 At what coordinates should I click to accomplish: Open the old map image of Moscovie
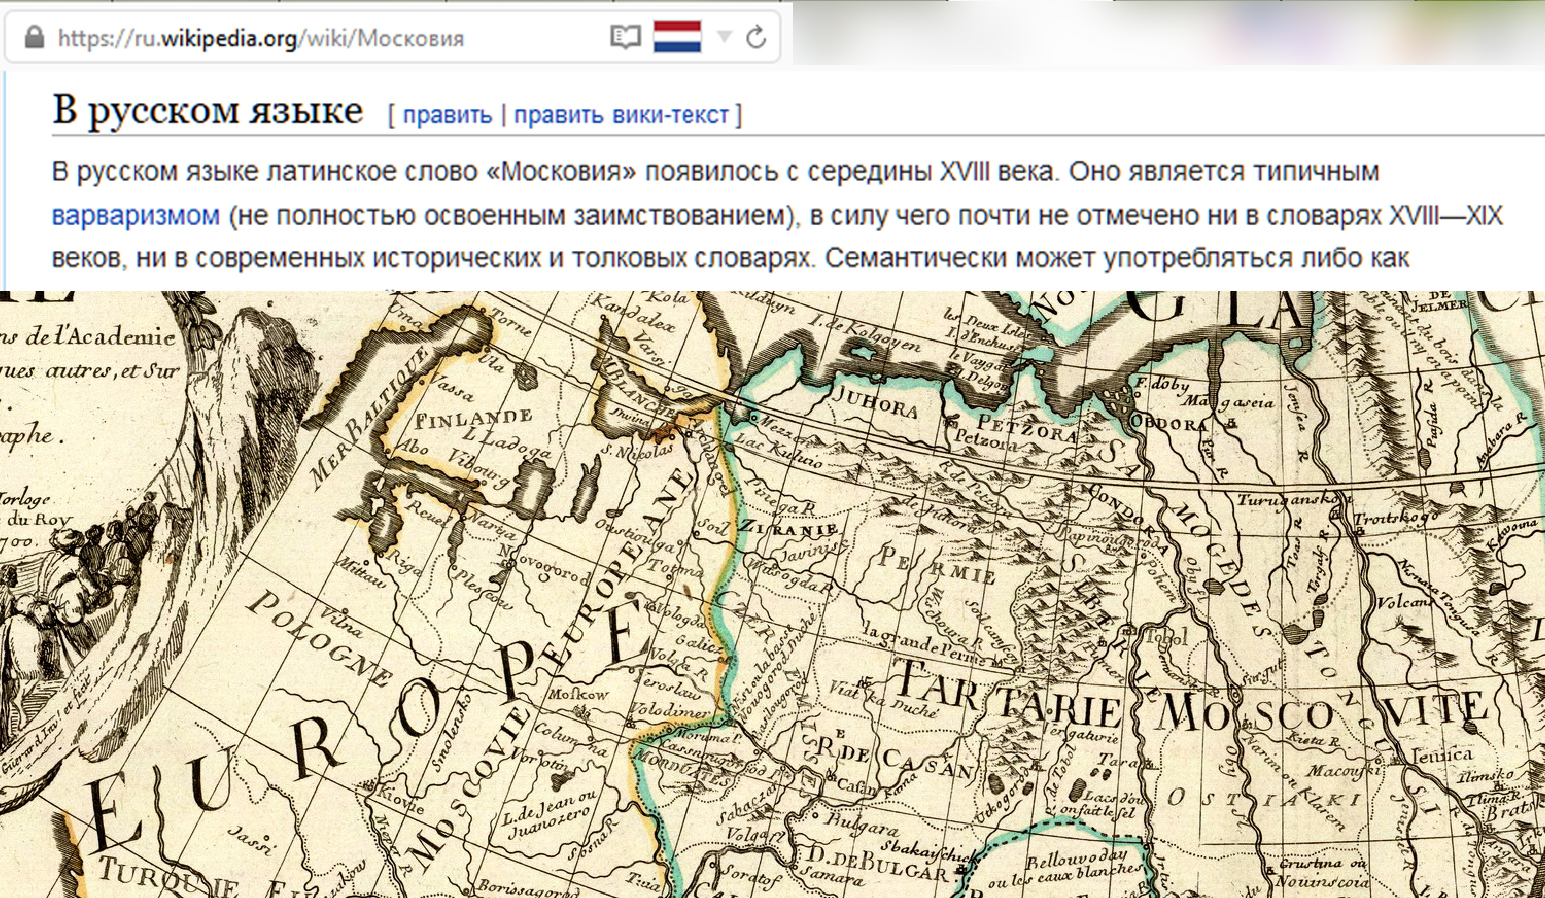pyautogui.click(x=772, y=594)
